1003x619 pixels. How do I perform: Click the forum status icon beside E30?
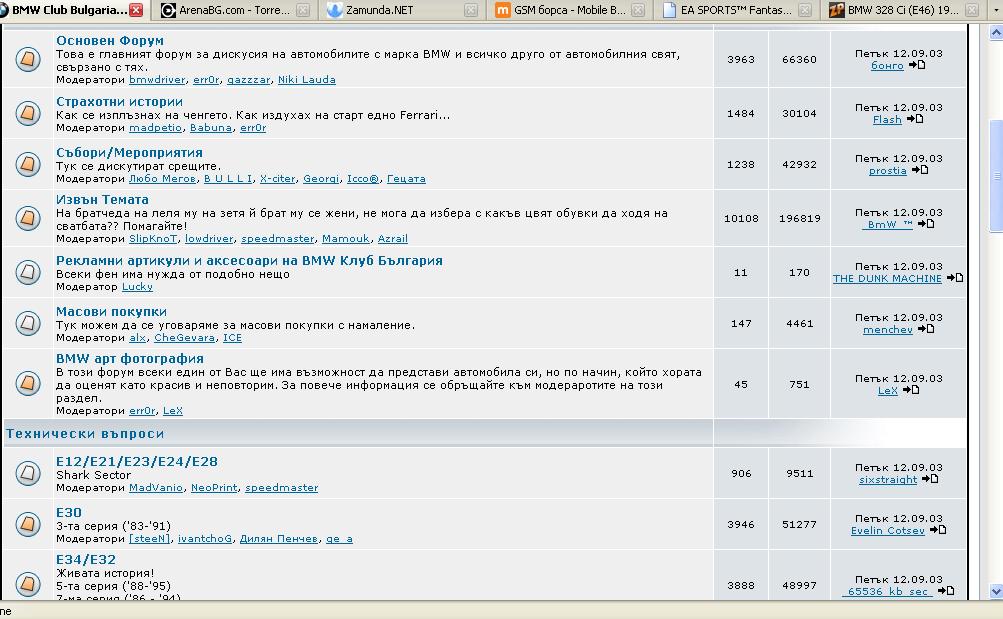[x=28, y=524]
